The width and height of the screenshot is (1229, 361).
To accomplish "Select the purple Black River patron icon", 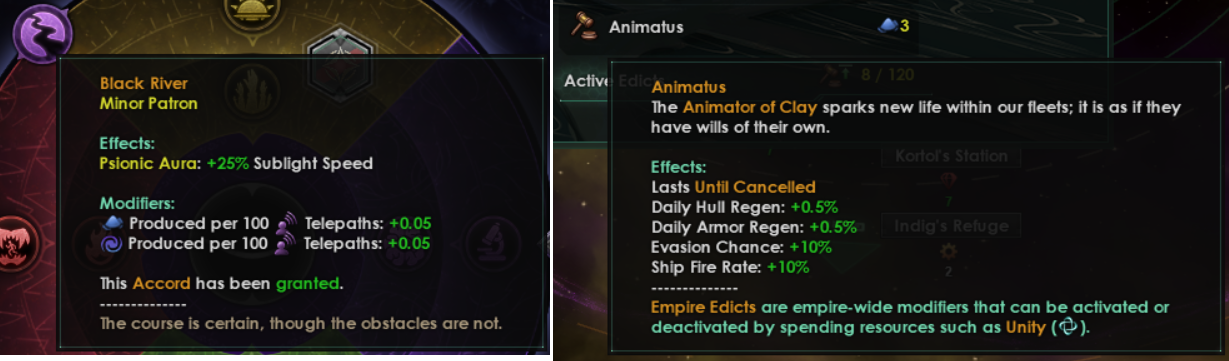I will click(41, 32).
